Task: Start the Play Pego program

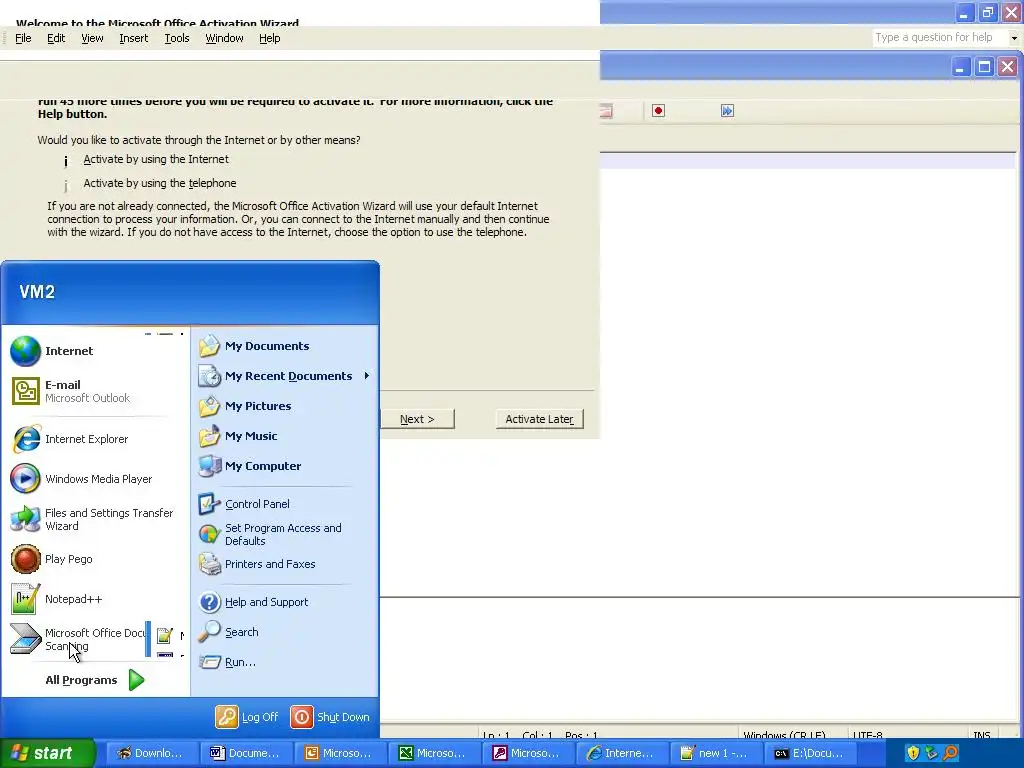Action: coord(52,559)
